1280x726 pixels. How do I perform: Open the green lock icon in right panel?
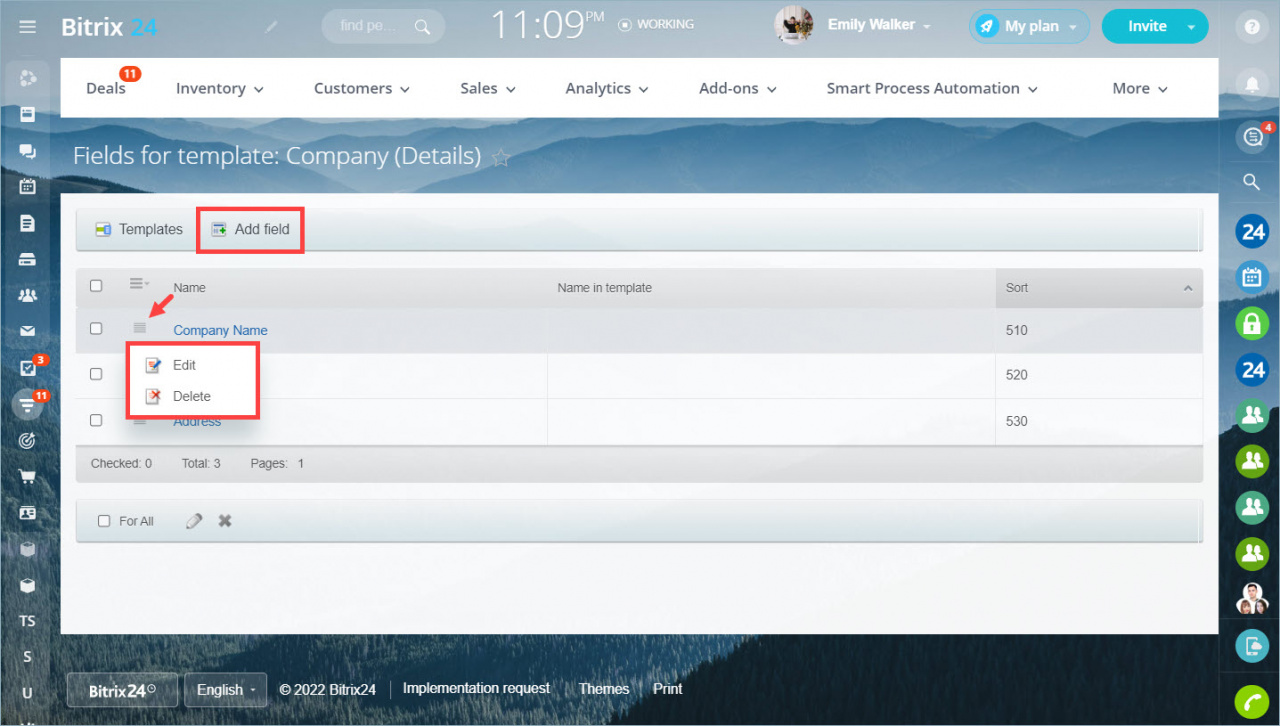click(x=1251, y=323)
